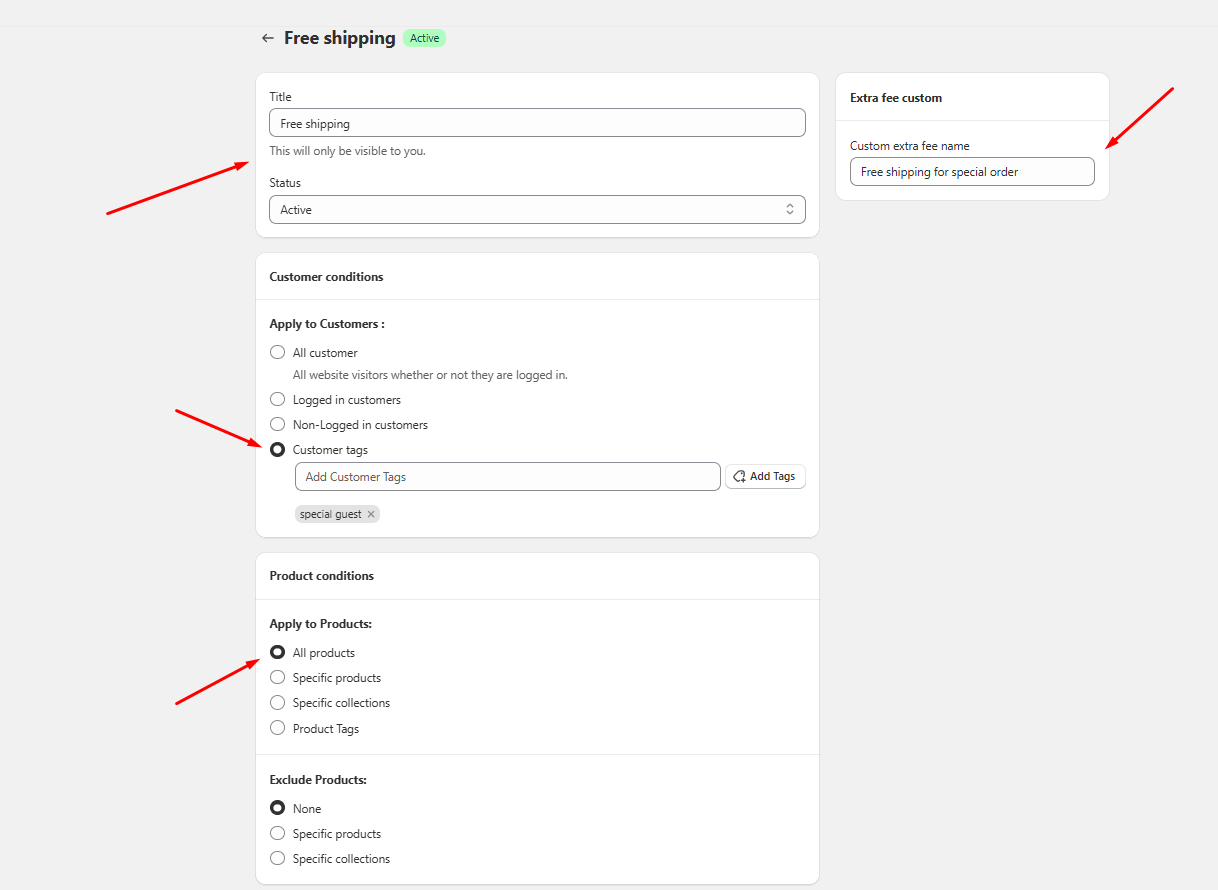Select Specific products under Apply to Products
This screenshot has height=890, width=1218.
[x=278, y=678]
